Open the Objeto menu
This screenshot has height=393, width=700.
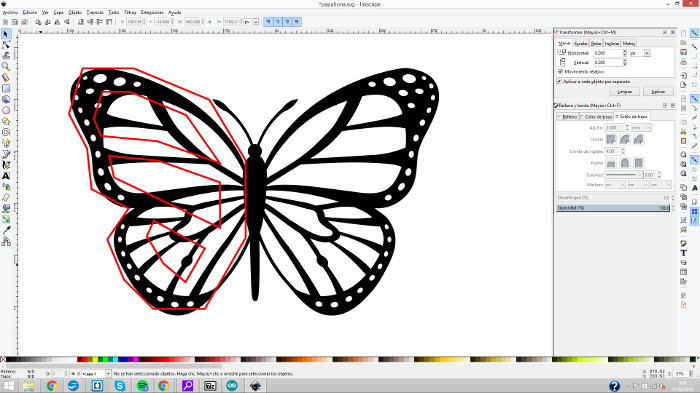coord(75,13)
